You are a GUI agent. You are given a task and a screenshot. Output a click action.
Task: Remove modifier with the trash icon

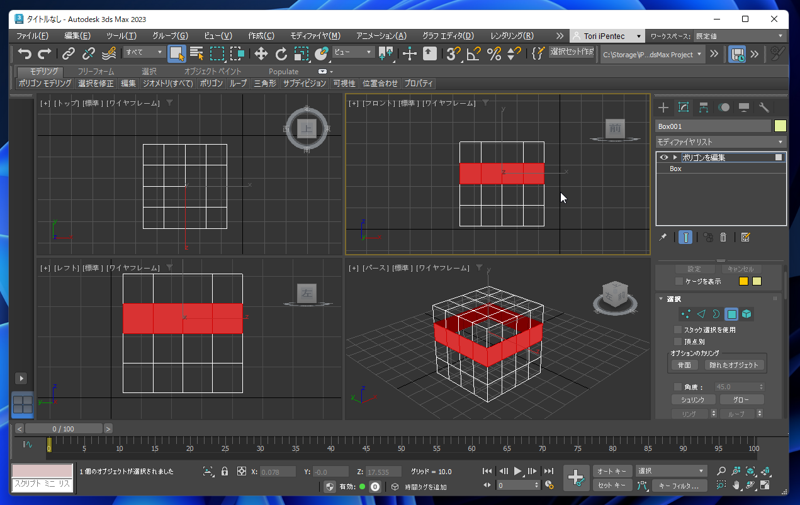723,237
